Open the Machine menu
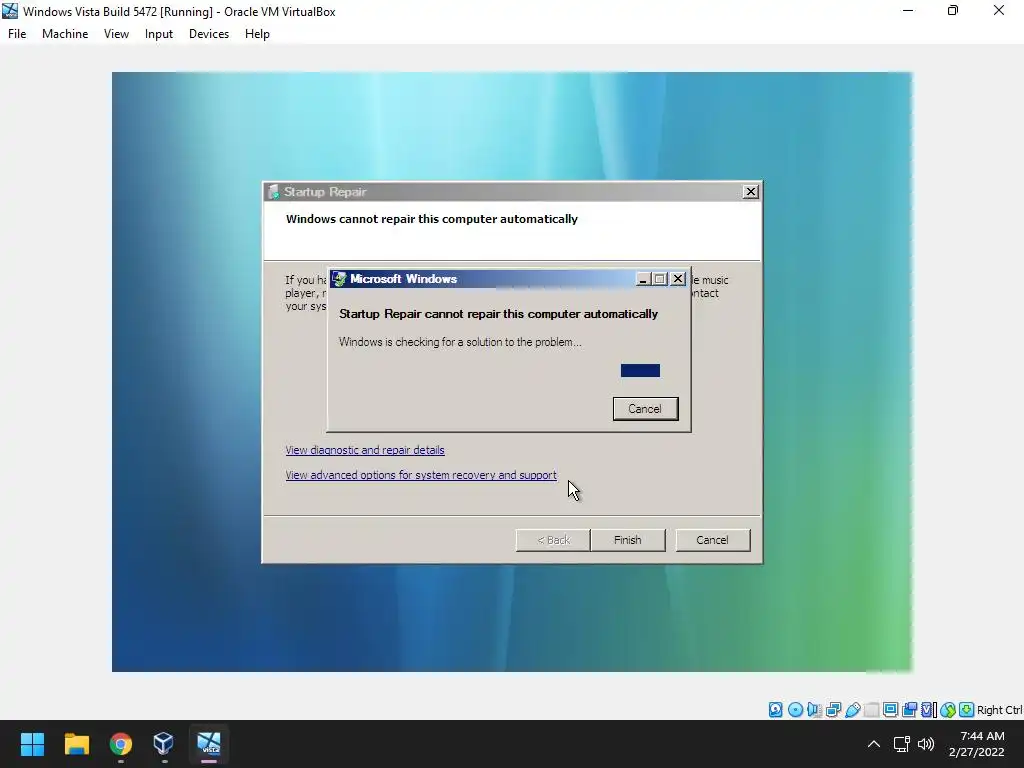This screenshot has width=1024, height=768. tap(65, 34)
